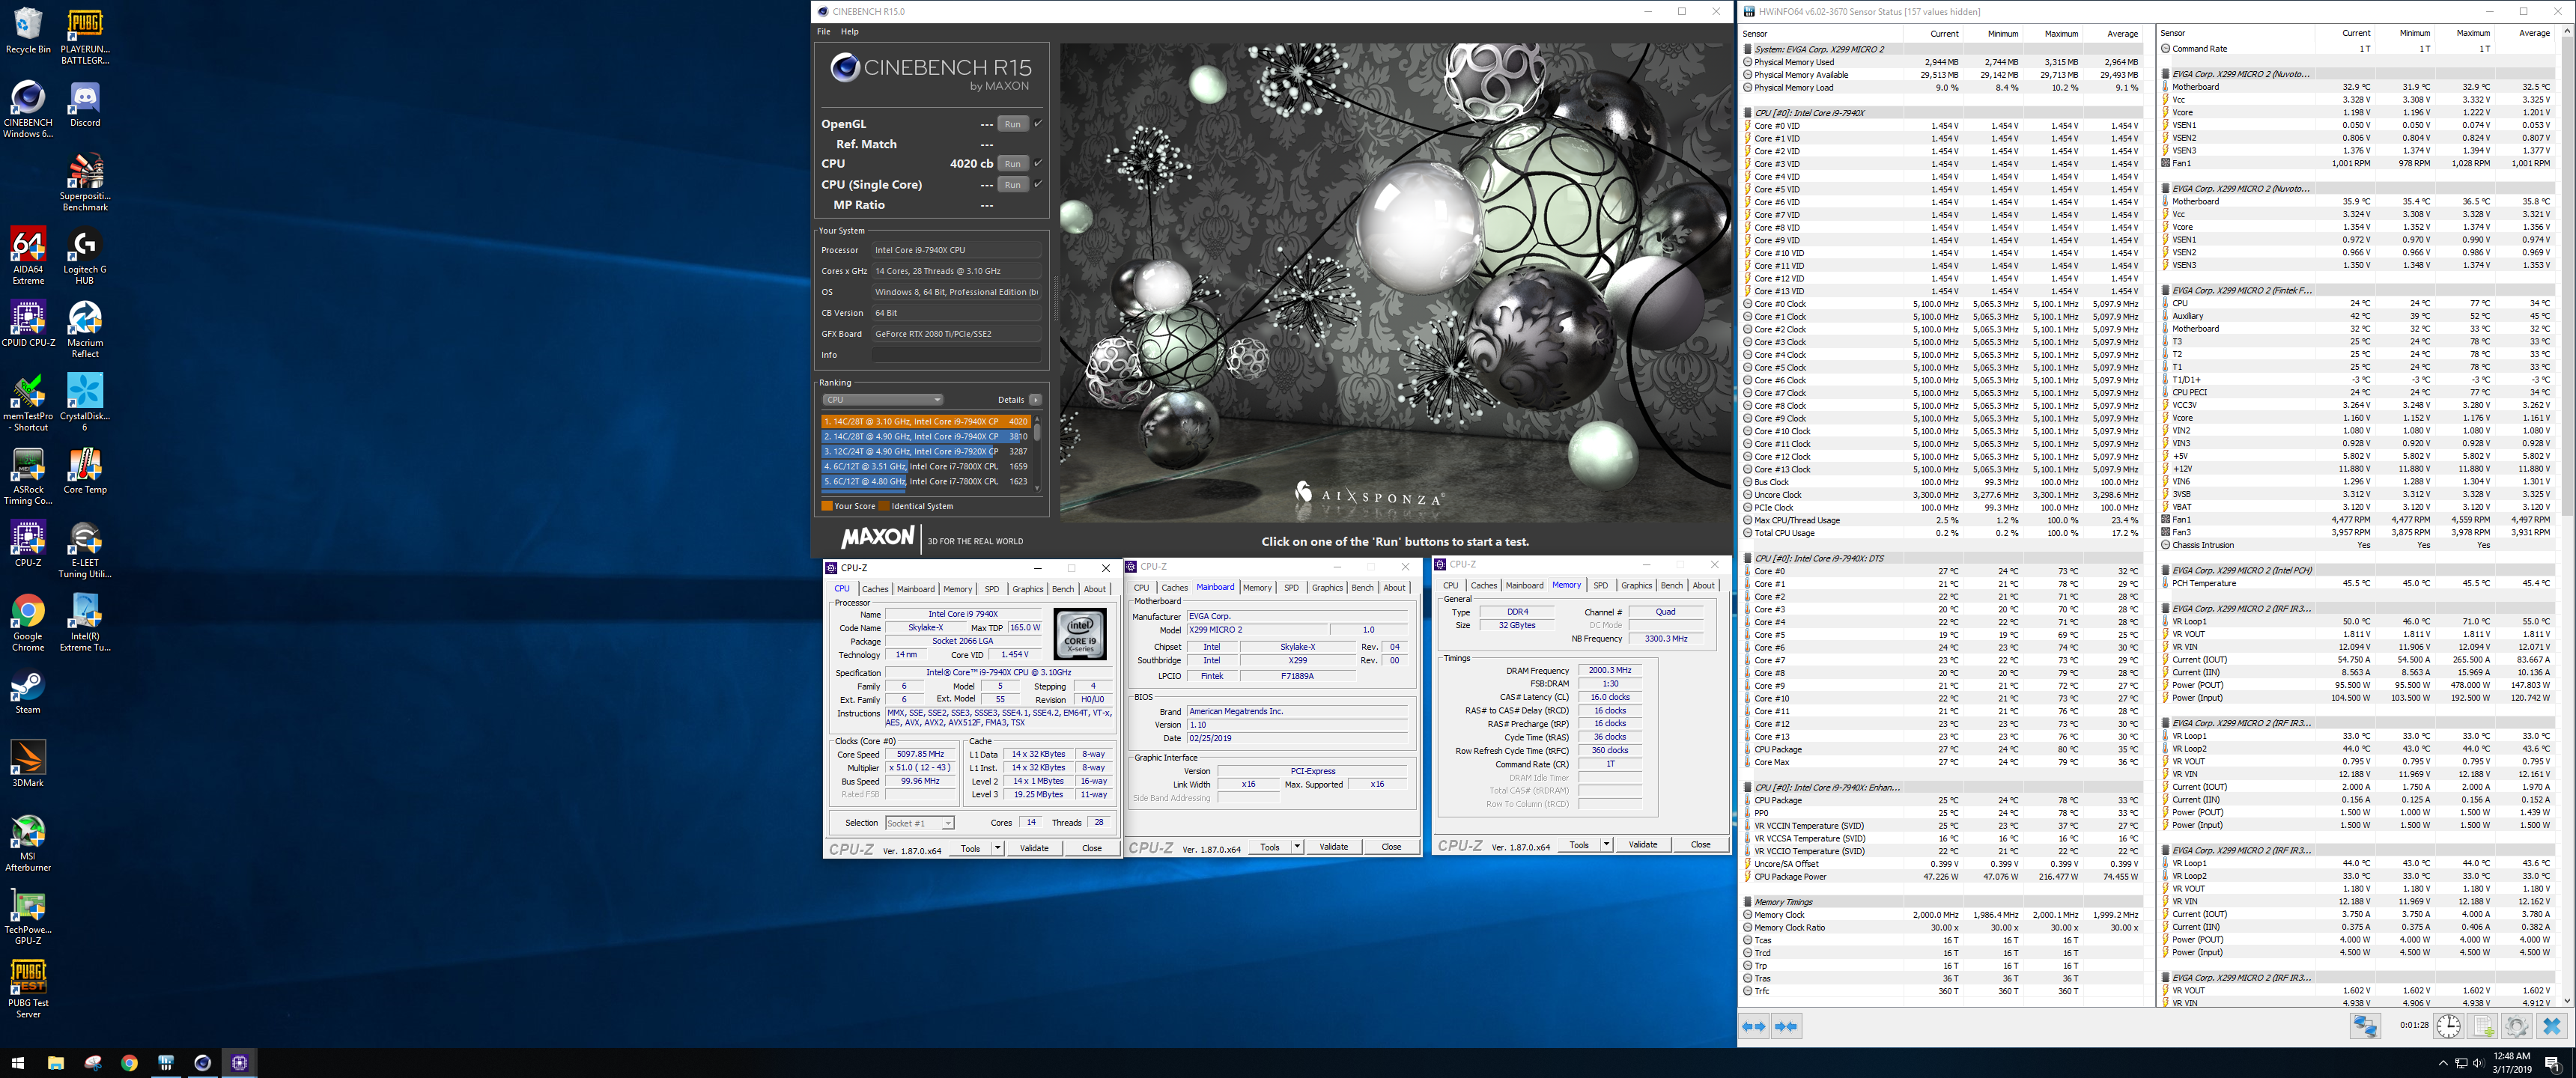
Task: Run the Cinebench CPU Single Core test
Action: pyautogui.click(x=1013, y=185)
